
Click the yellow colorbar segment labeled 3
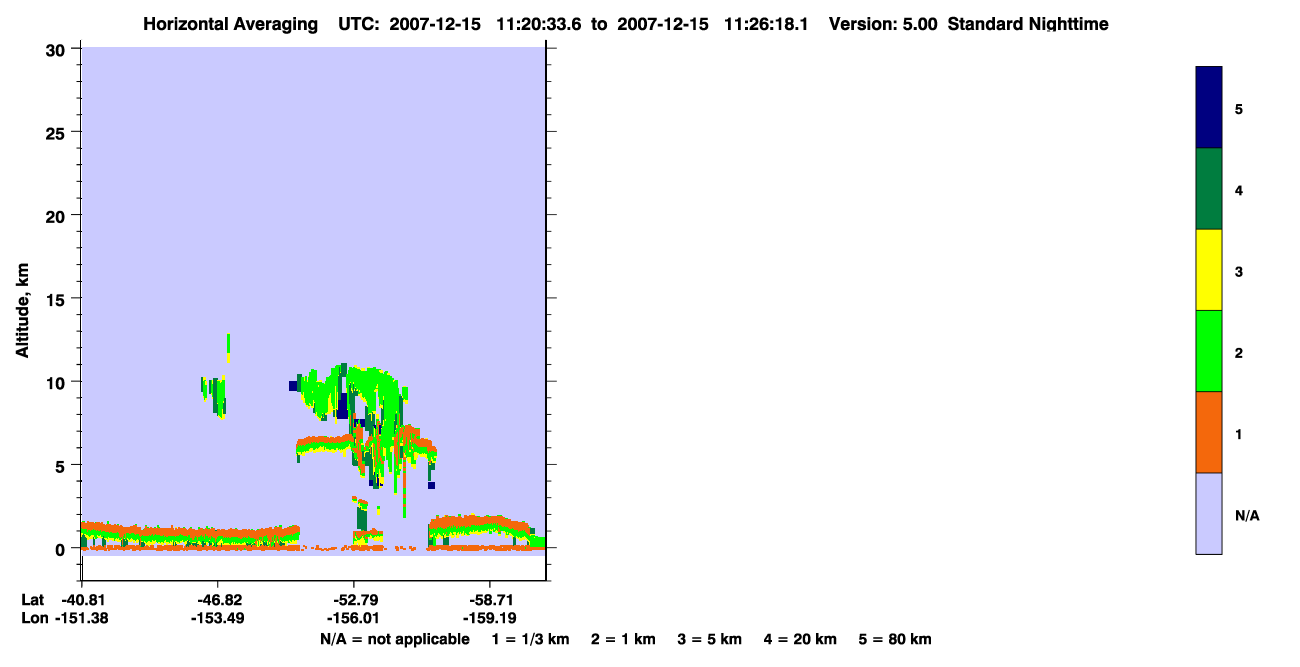[x=1209, y=270]
